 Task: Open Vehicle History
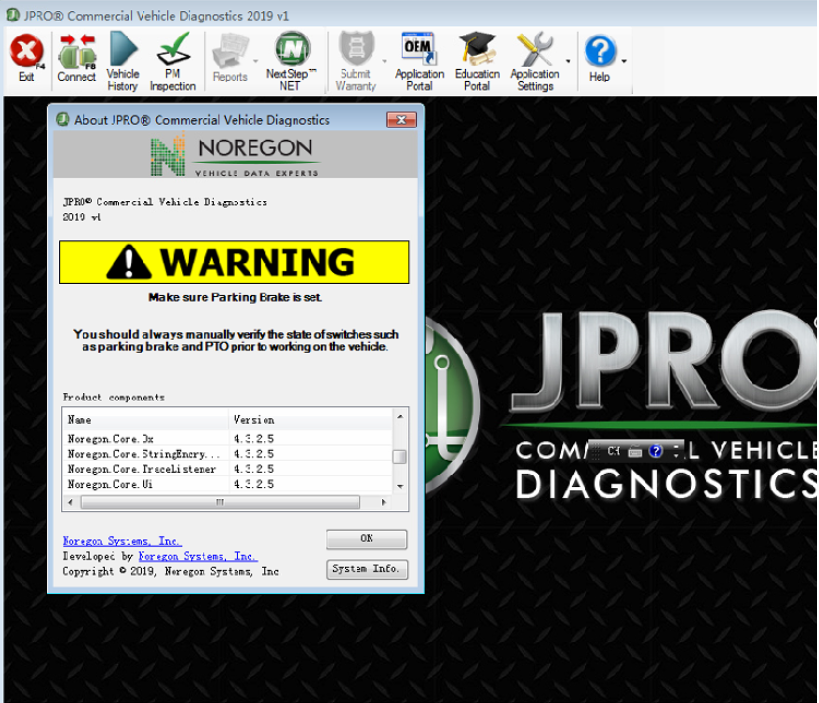click(x=123, y=61)
